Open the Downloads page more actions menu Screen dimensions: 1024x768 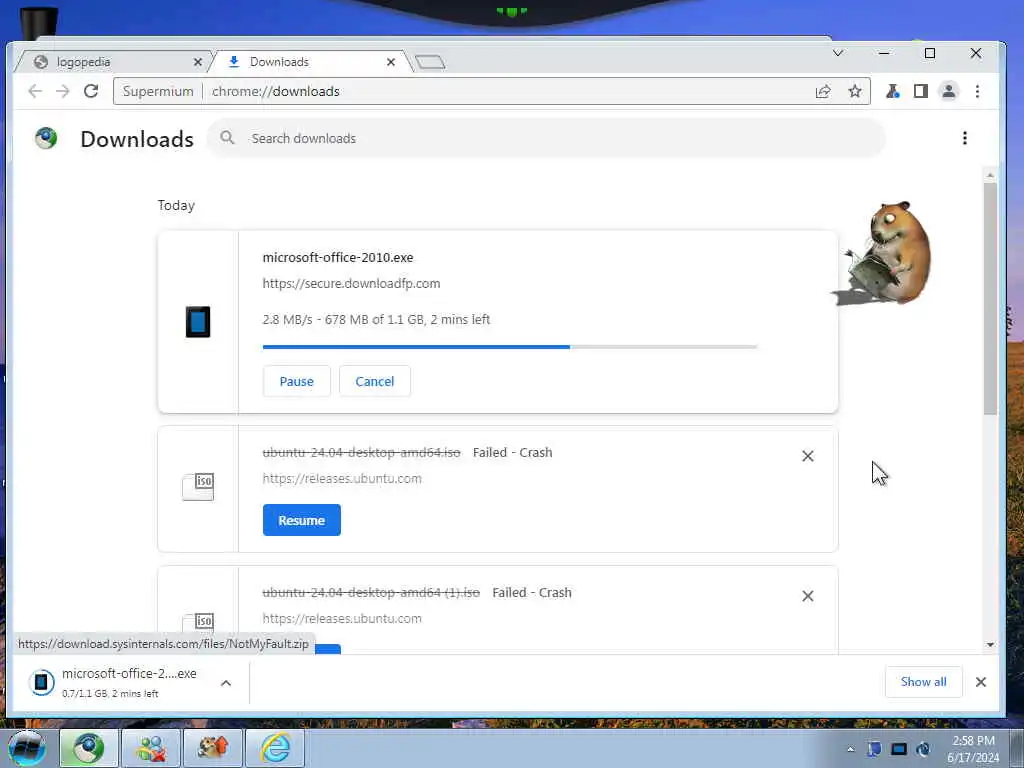(965, 138)
